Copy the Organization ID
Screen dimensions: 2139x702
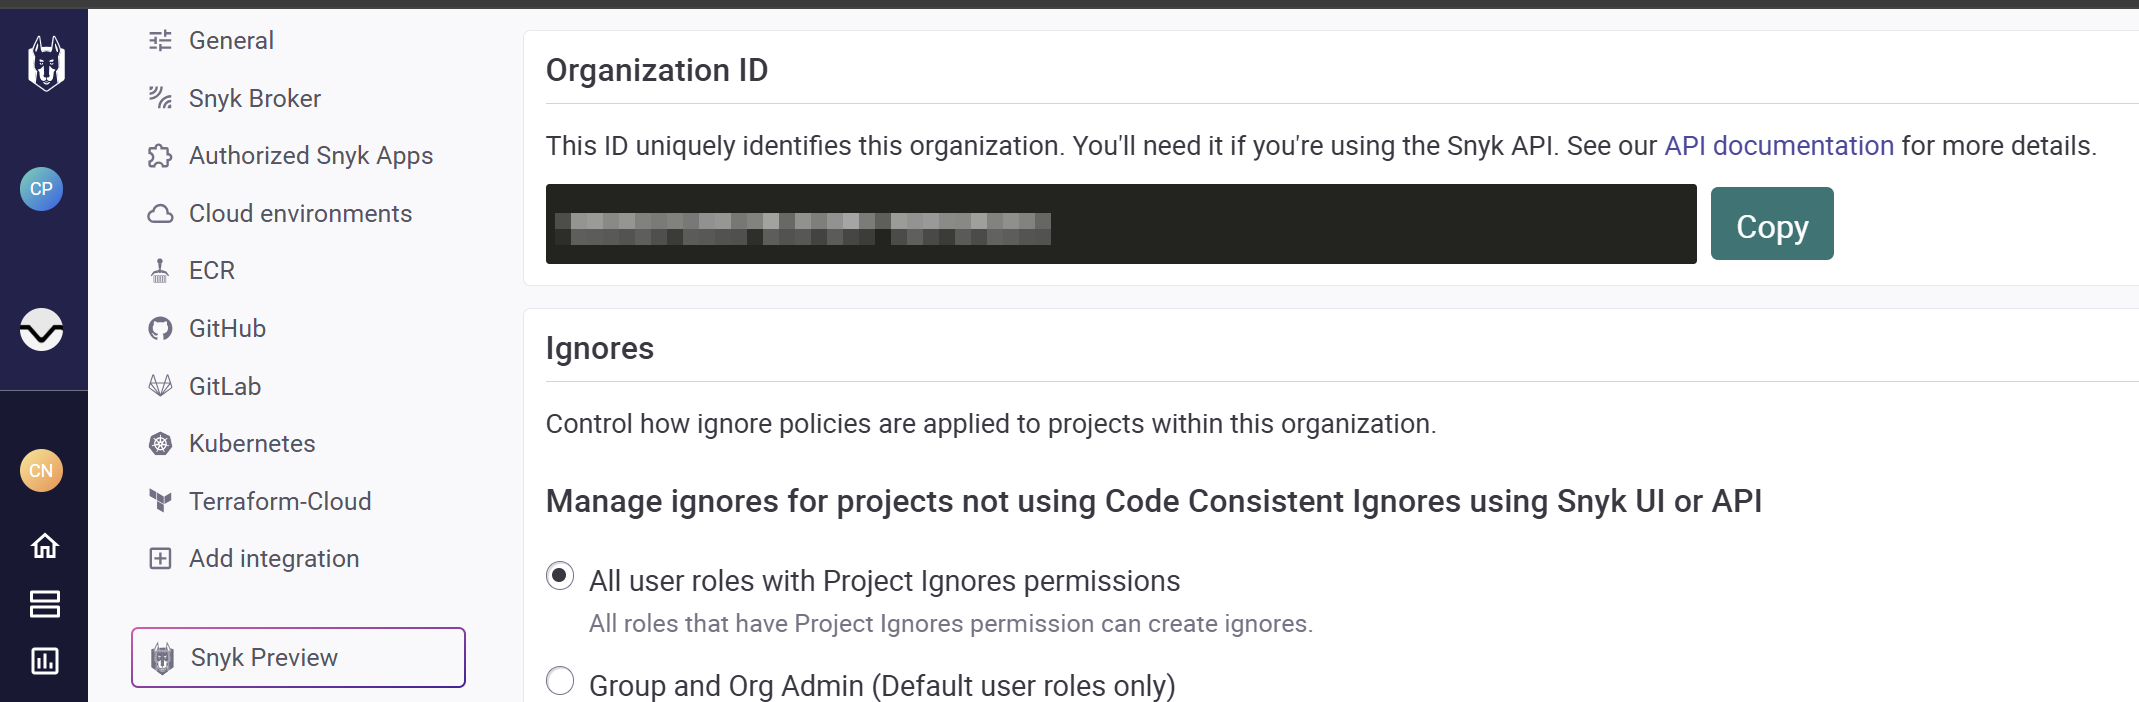click(x=1771, y=224)
